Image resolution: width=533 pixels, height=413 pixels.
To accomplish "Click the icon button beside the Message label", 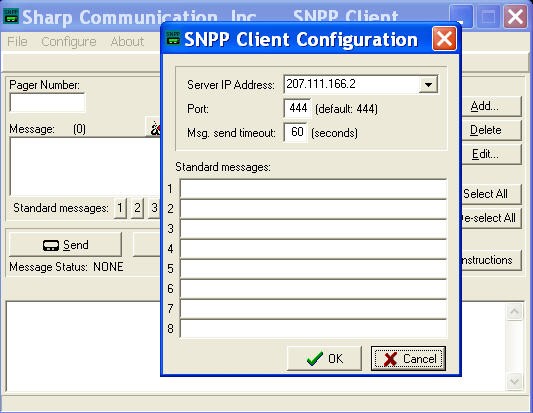I will point(154,127).
